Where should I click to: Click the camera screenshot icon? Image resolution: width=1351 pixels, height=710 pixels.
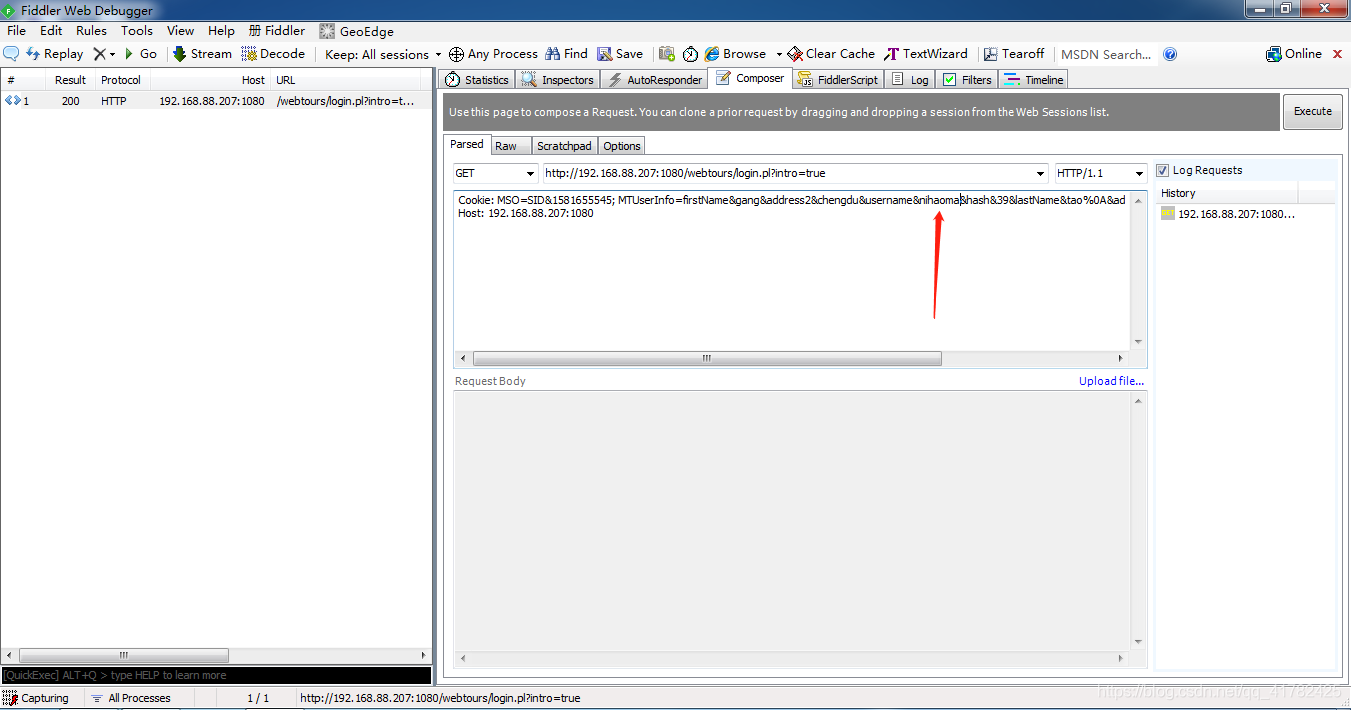point(666,54)
